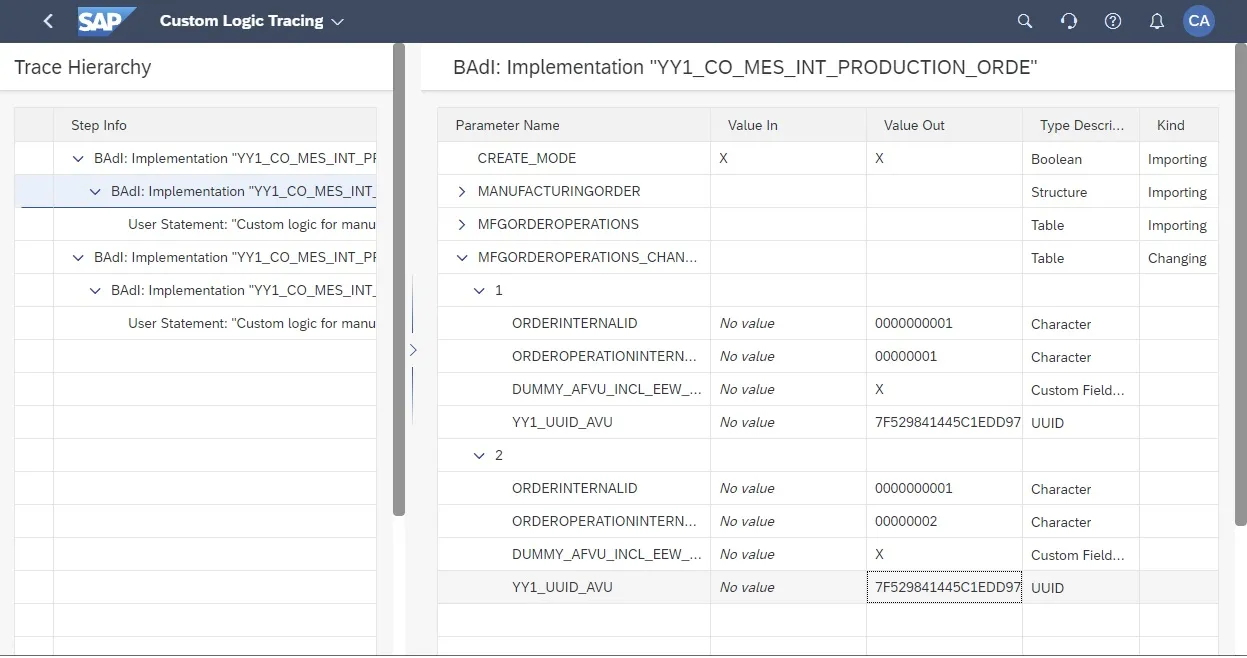Click the help question mark icon
This screenshot has height=658, width=1247.
point(1112,21)
